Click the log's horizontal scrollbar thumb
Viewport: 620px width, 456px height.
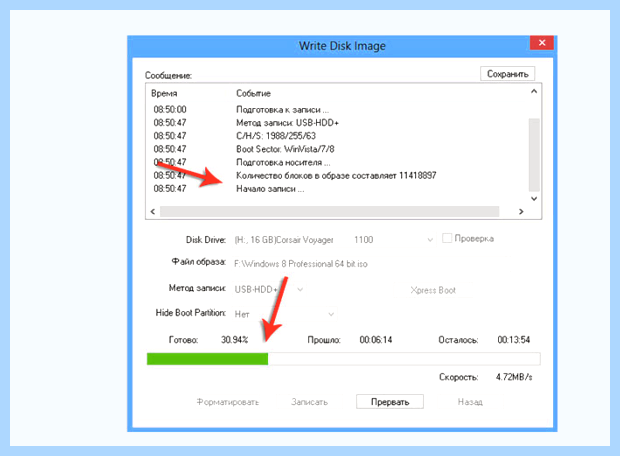pyautogui.click(x=329, y=212)
